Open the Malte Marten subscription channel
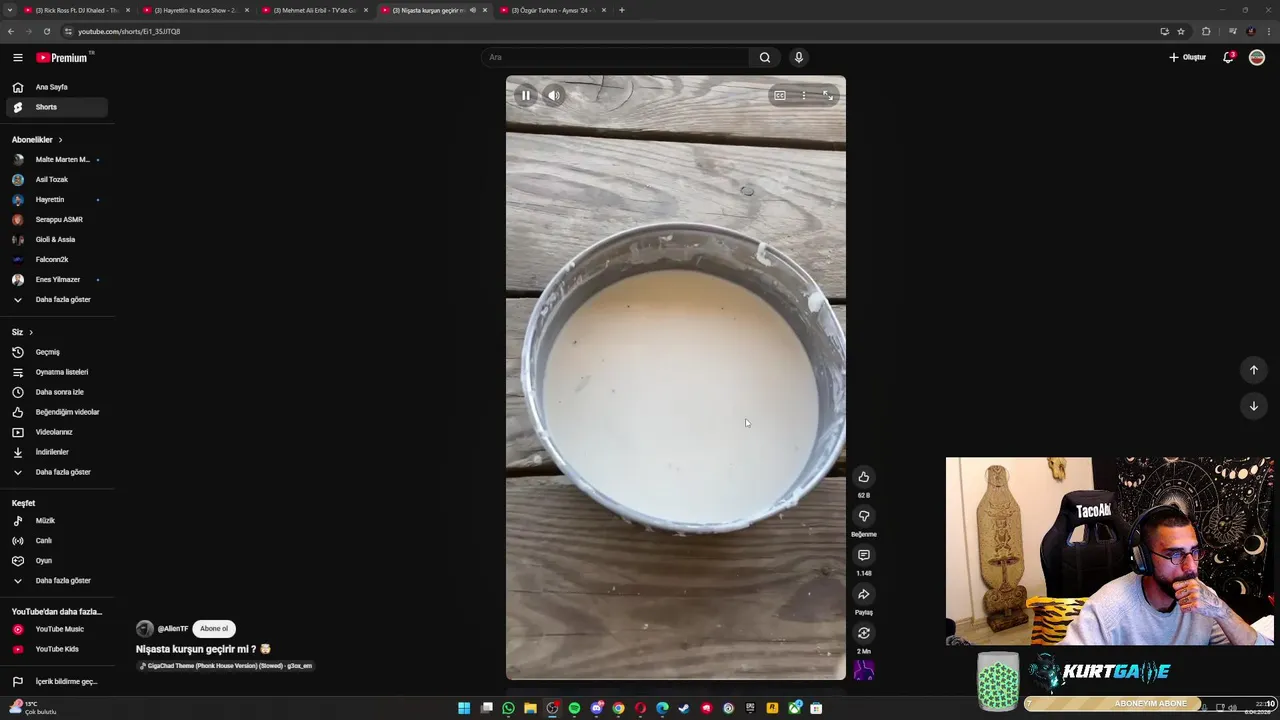Screen dimensions: 1280x720 click(57, 160)
